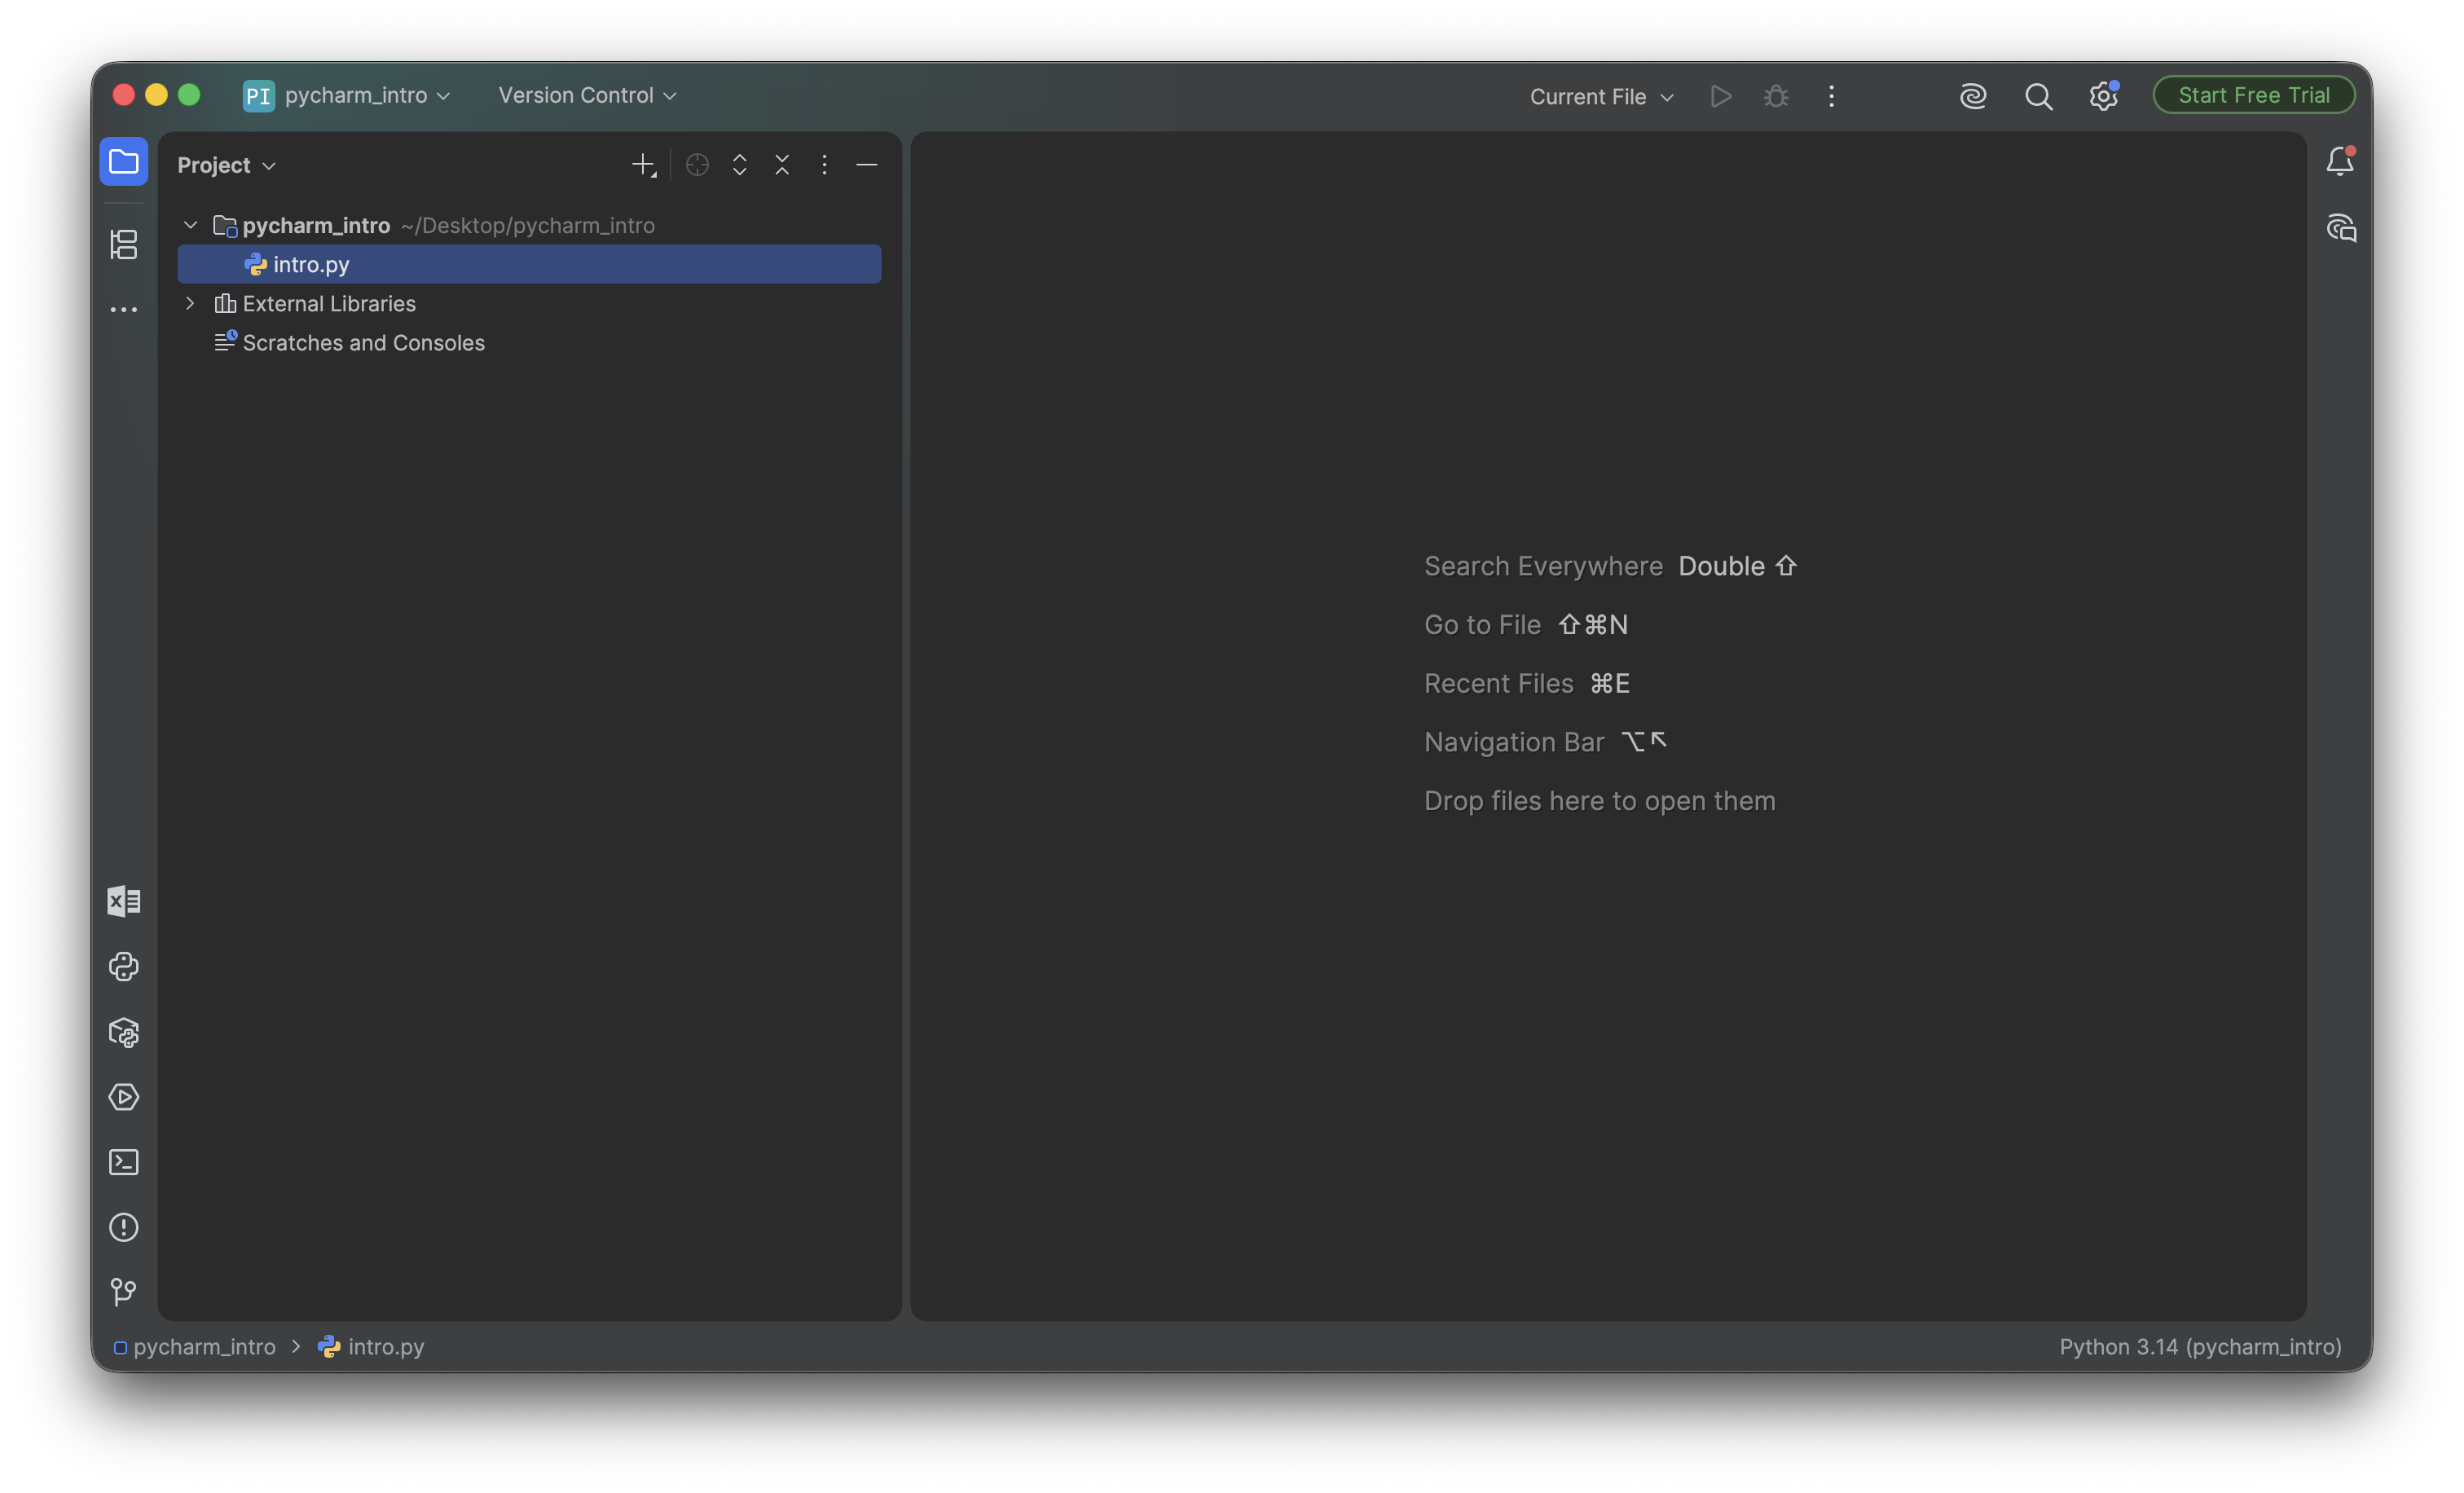Click the Search Everywhere hint text

[1543, 566]
